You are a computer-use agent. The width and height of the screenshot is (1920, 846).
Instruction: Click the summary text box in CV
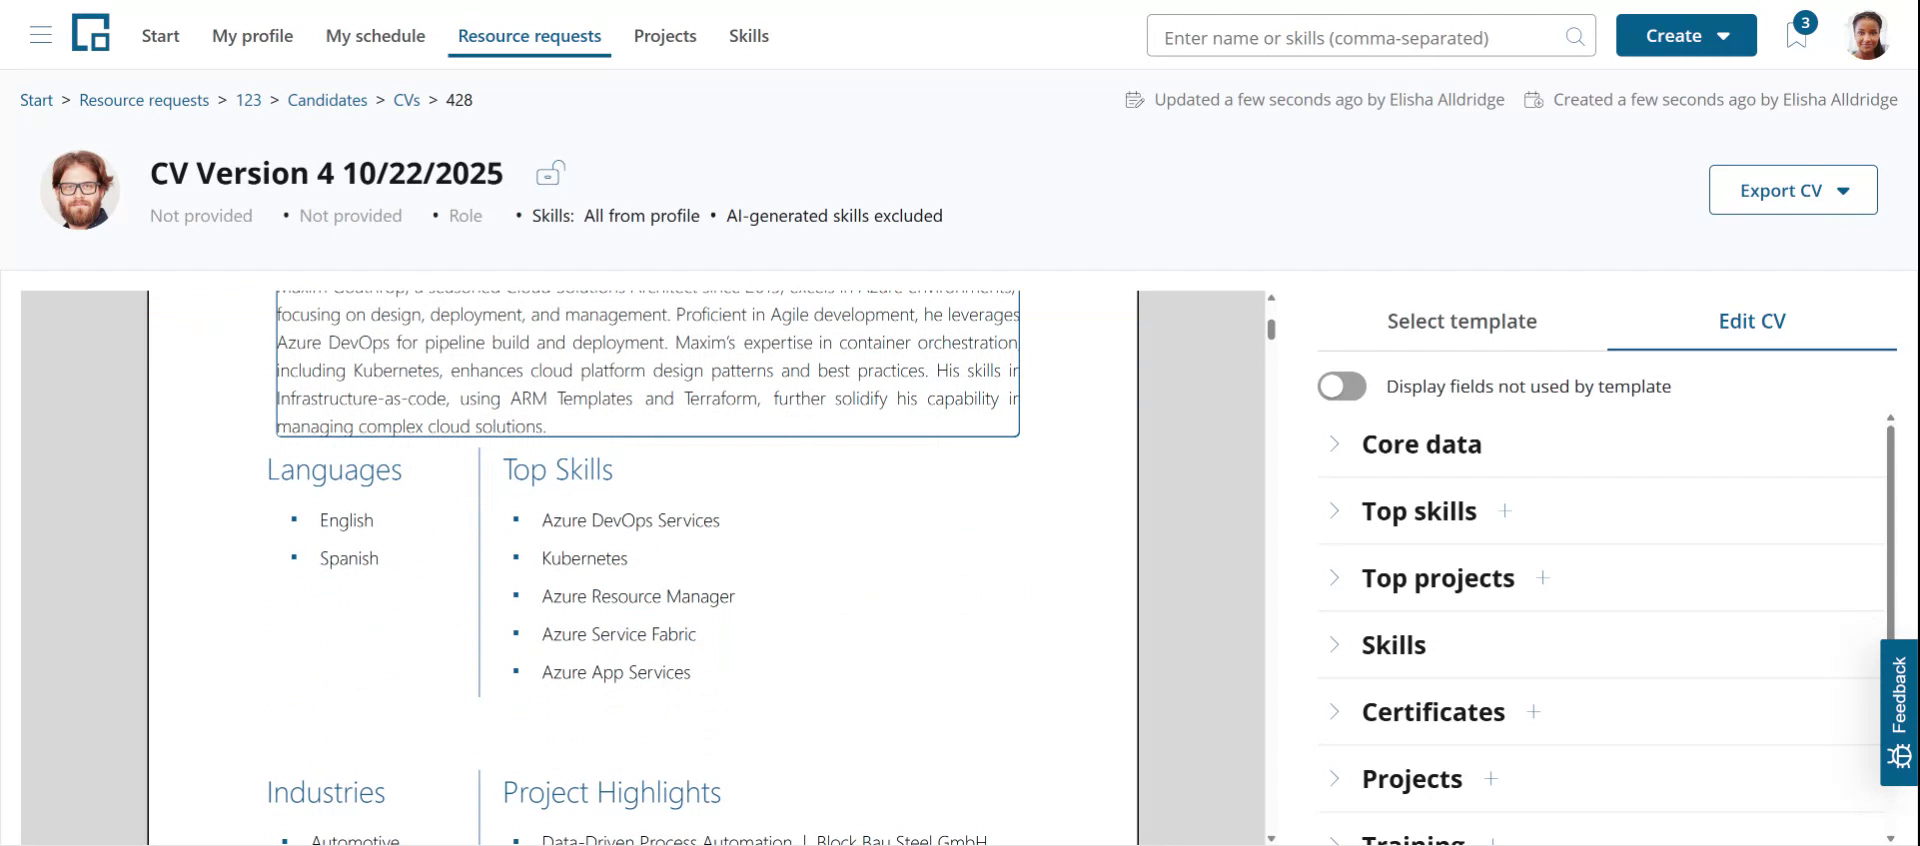click(x=648, y=364)
